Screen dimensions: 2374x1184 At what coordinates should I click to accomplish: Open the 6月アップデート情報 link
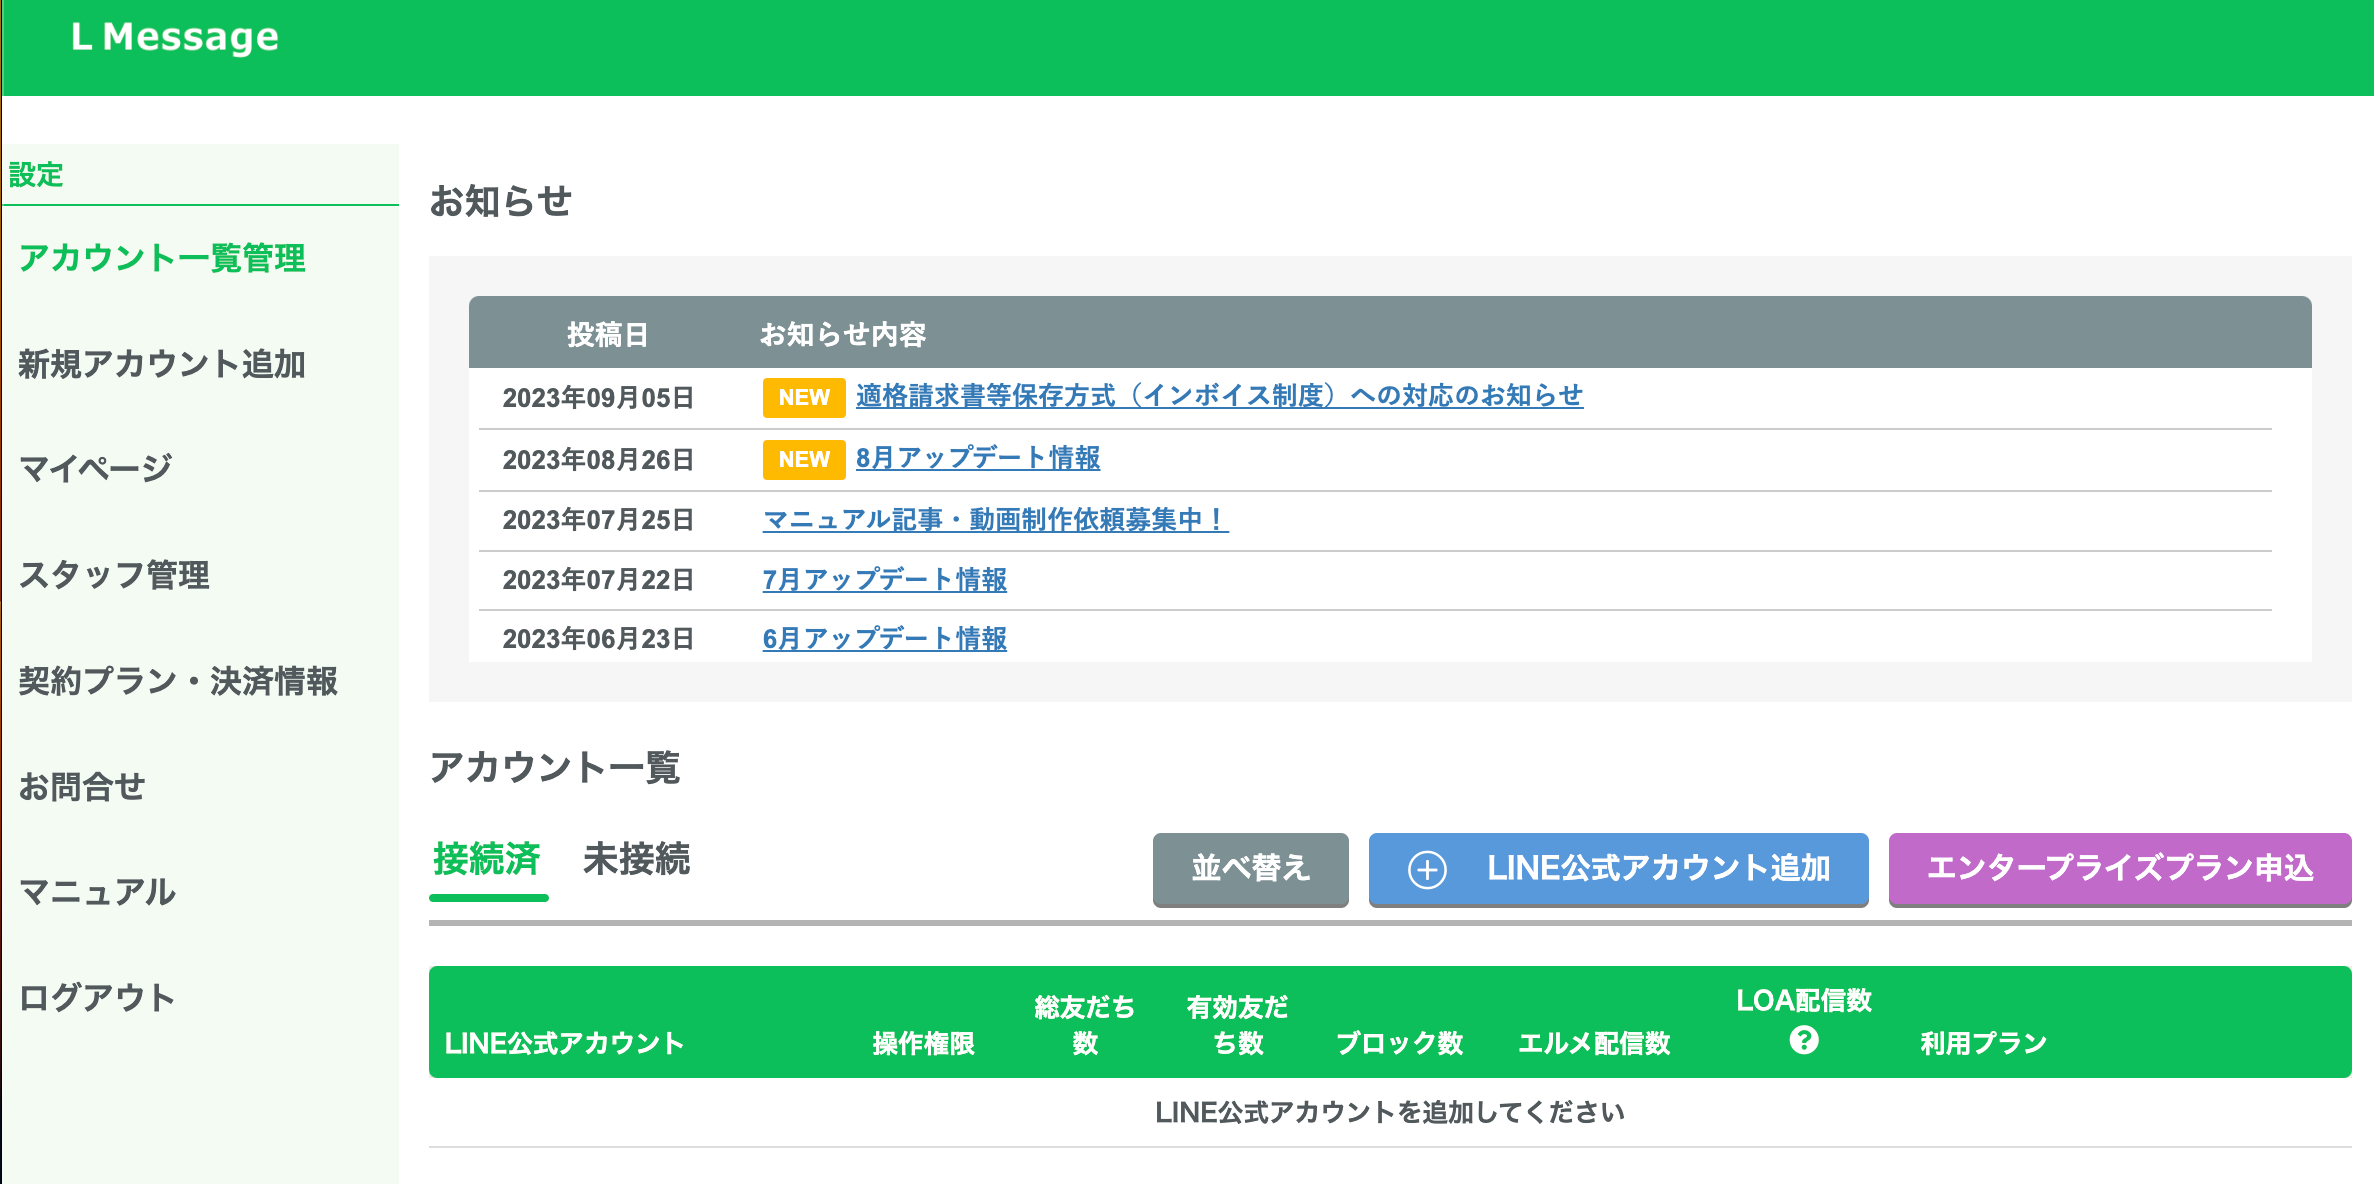coord(884,639)
